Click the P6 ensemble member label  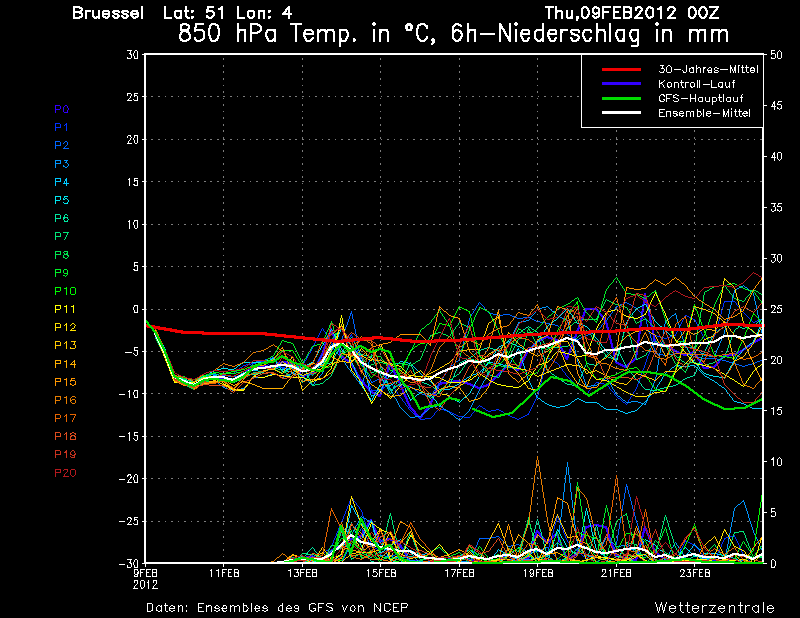(62, 218)
